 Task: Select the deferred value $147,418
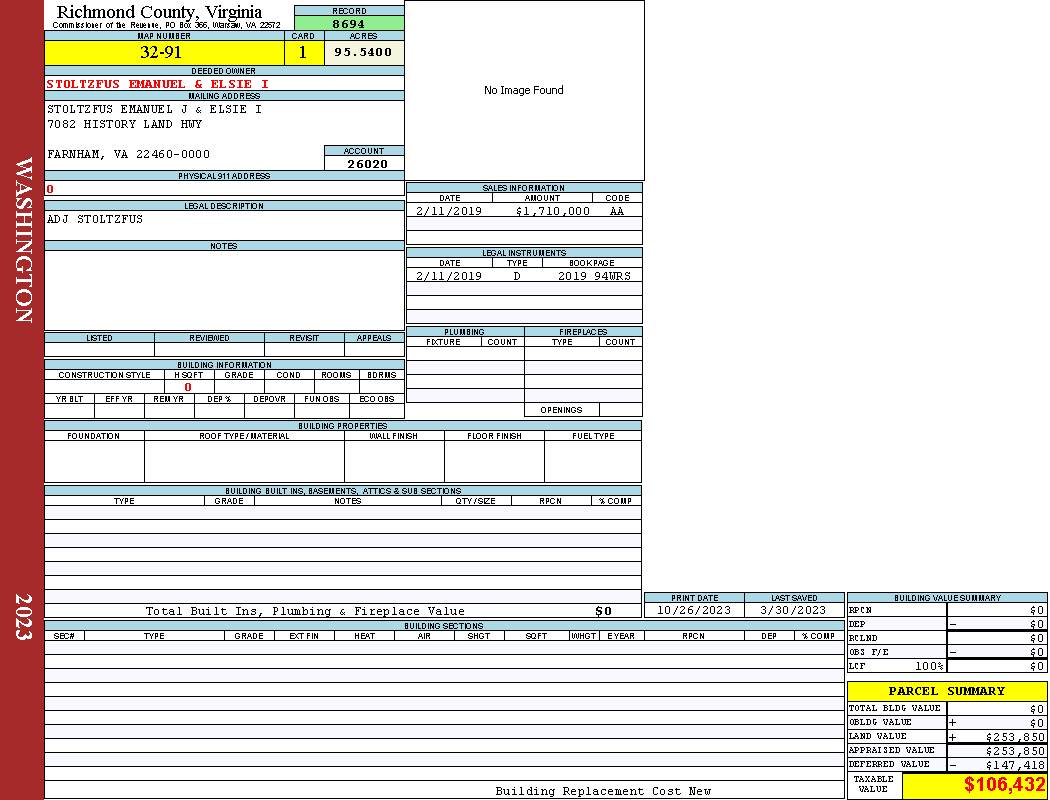point(1007,765)
